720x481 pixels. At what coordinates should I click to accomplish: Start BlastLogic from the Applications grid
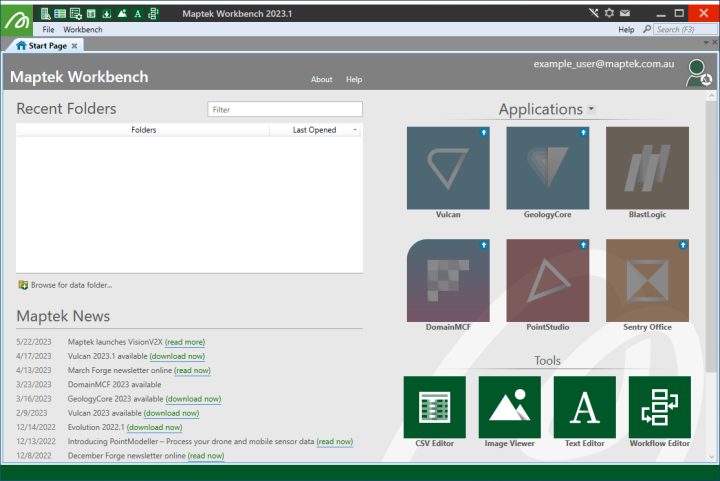(x=647, y=168)
